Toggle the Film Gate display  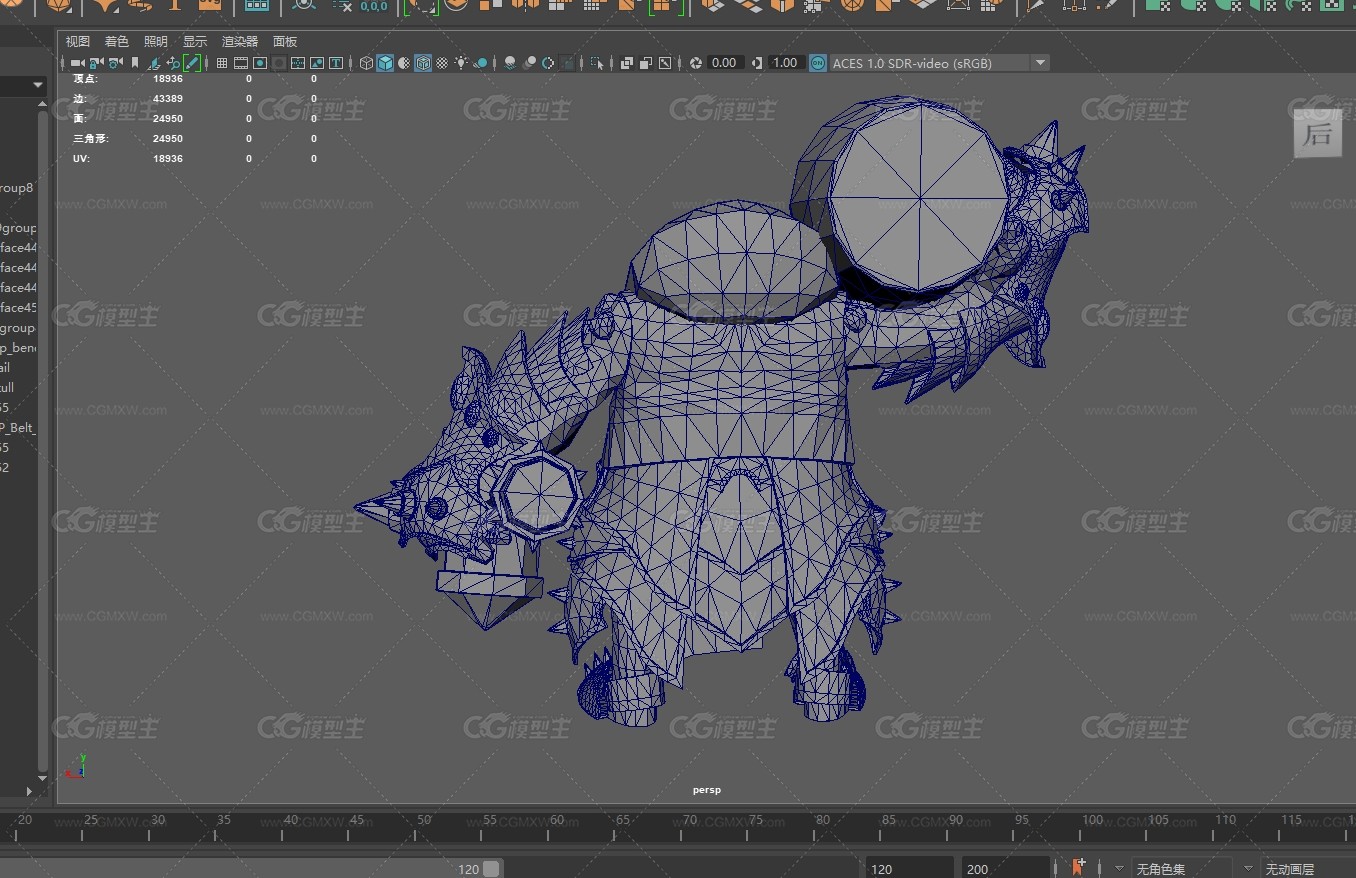coord(241,63)
